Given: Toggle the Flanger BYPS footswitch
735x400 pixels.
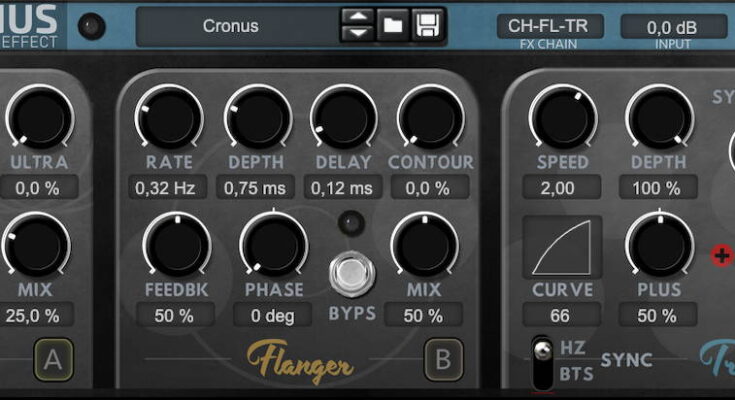Looking at the screenshot, I should pos(351,273).
